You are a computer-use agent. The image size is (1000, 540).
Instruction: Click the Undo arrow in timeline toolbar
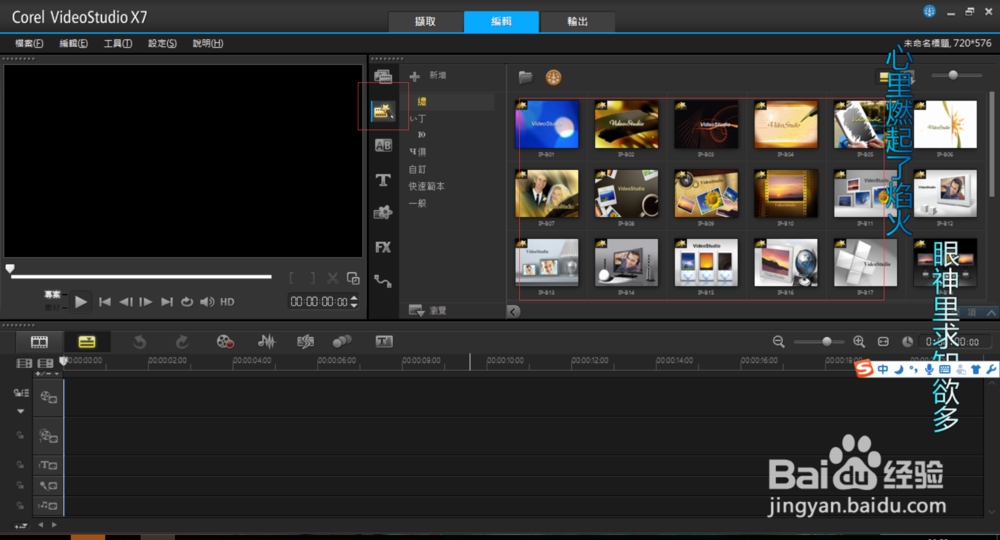pos(140,342)
